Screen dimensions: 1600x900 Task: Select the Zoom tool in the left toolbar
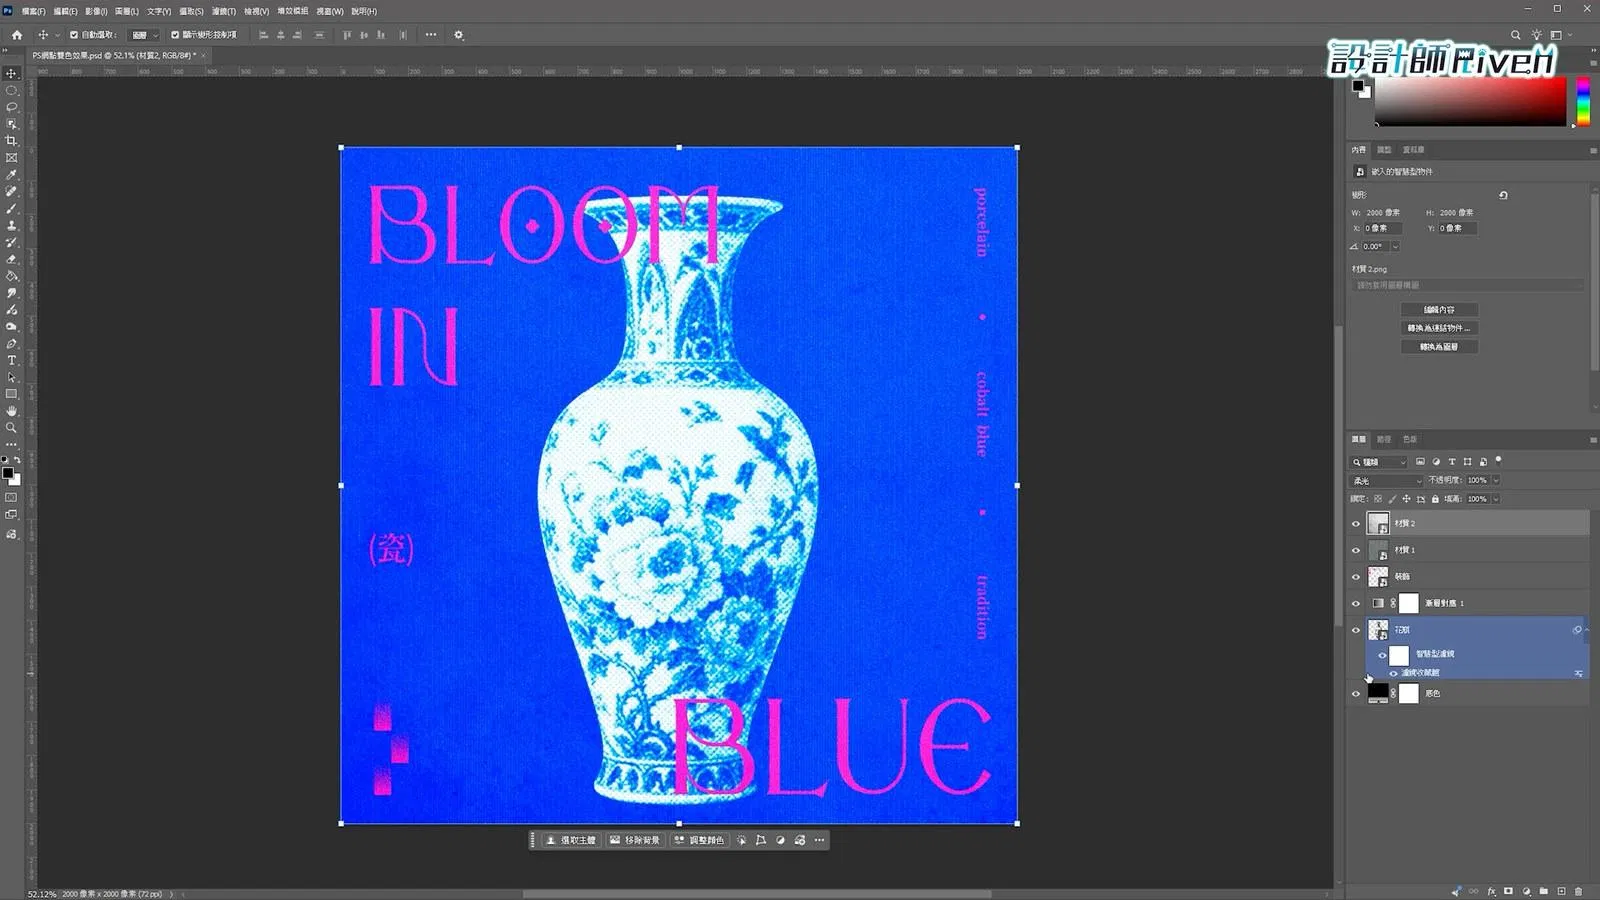point(12,428)
